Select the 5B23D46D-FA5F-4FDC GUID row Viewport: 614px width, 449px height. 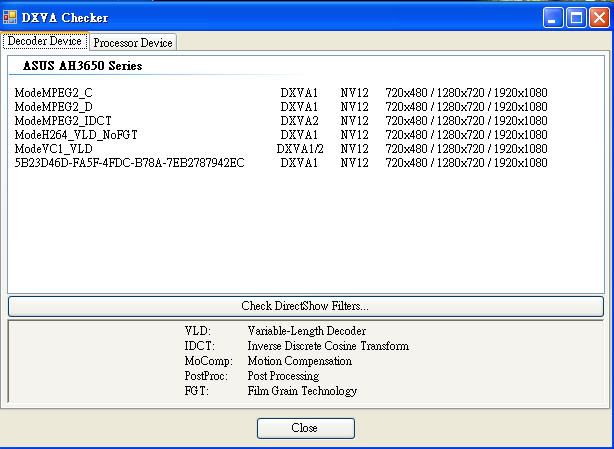(281, 163)
